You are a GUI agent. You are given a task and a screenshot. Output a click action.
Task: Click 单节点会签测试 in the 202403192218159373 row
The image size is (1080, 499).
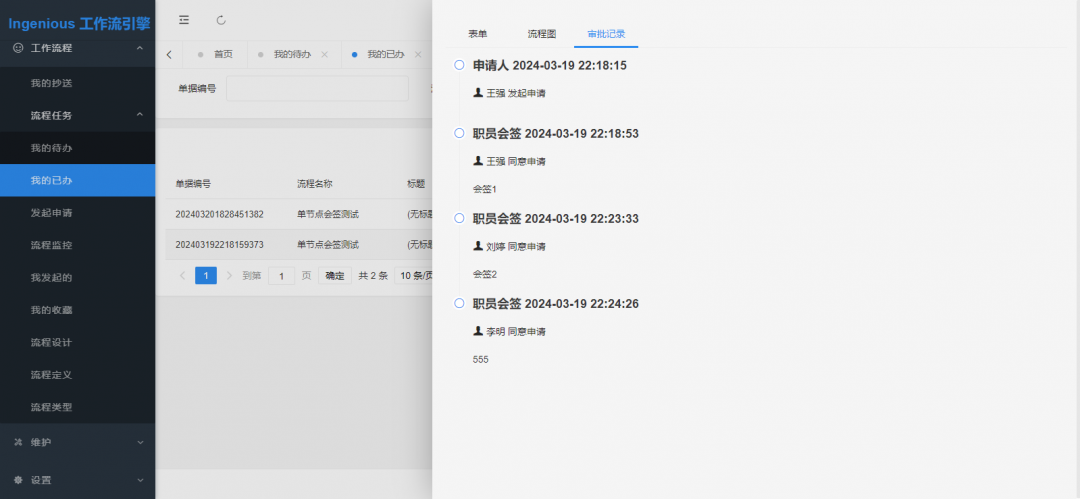pos(328,245)
